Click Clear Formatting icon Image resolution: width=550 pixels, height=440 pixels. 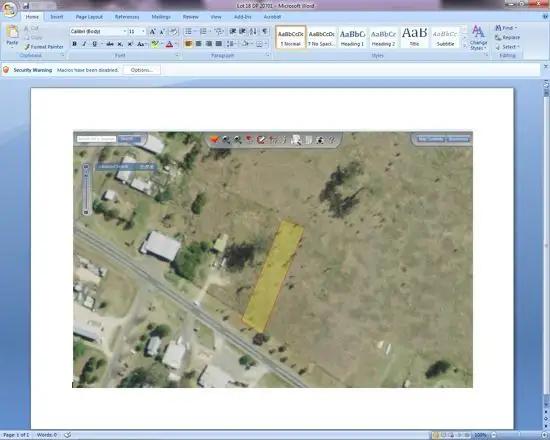[173, 32]
